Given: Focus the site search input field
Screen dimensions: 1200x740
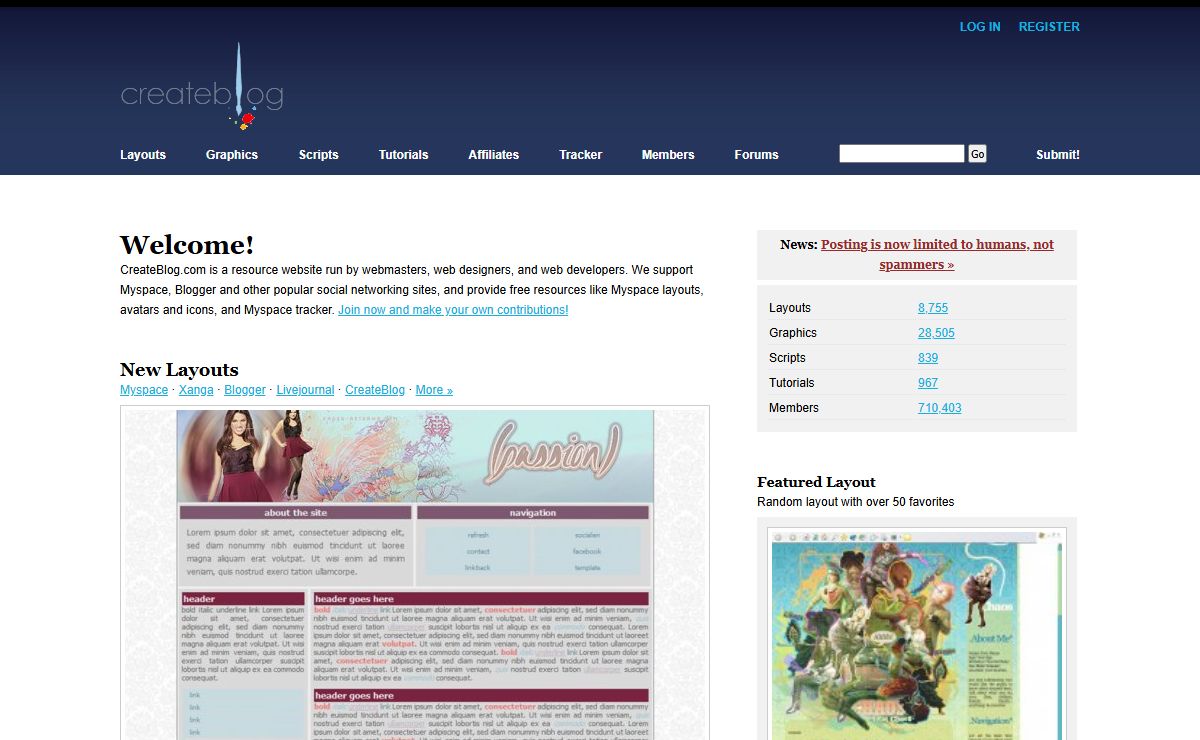Looking at the screenshot, I should tap(902, 153).
